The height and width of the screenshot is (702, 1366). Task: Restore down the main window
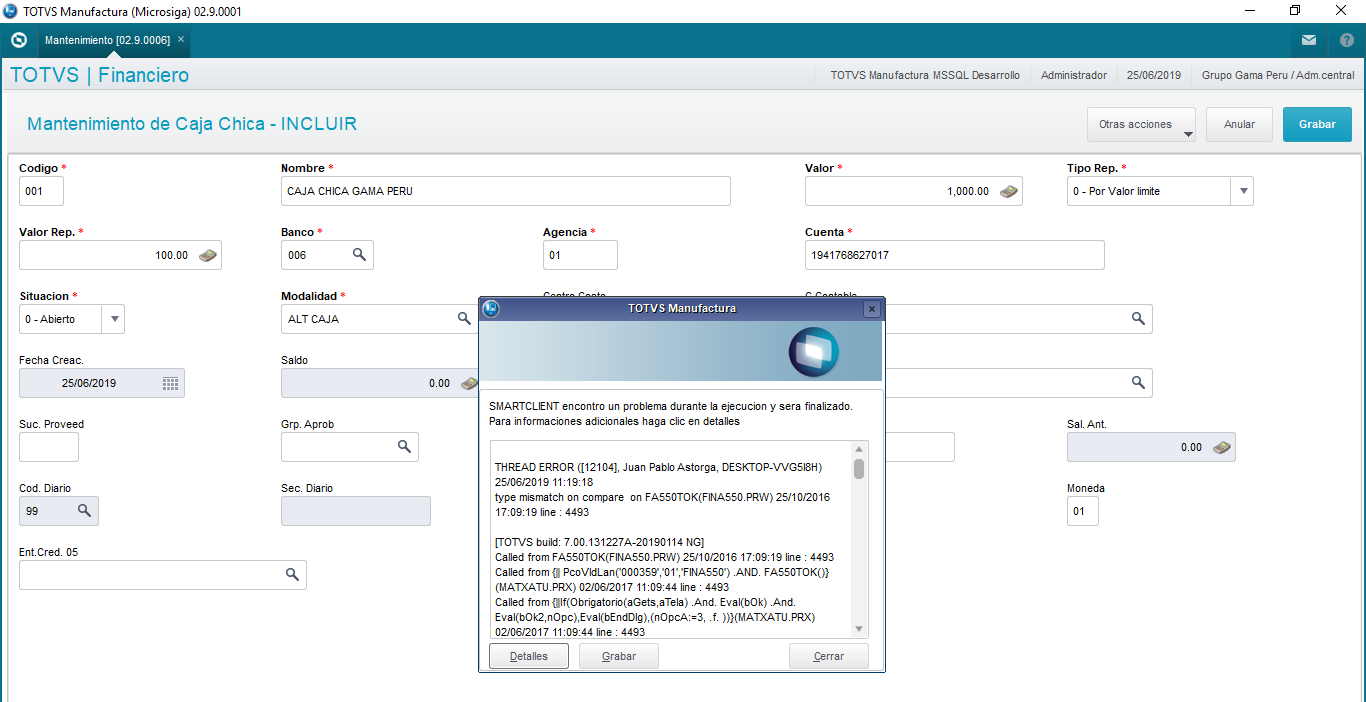[1295, 11]
